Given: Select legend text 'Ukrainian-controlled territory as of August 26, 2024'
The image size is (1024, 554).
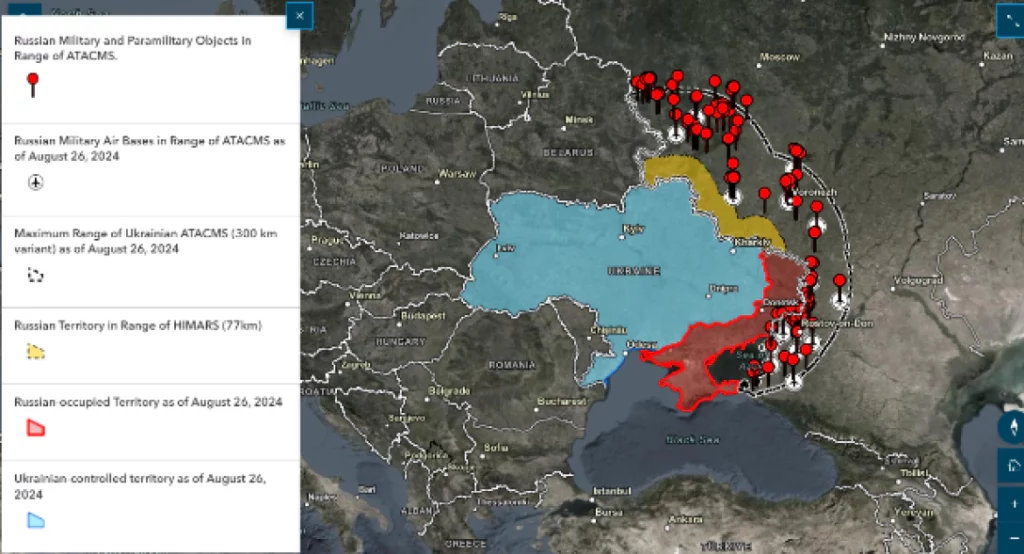Looking at the screenshot, I should 140,486.
